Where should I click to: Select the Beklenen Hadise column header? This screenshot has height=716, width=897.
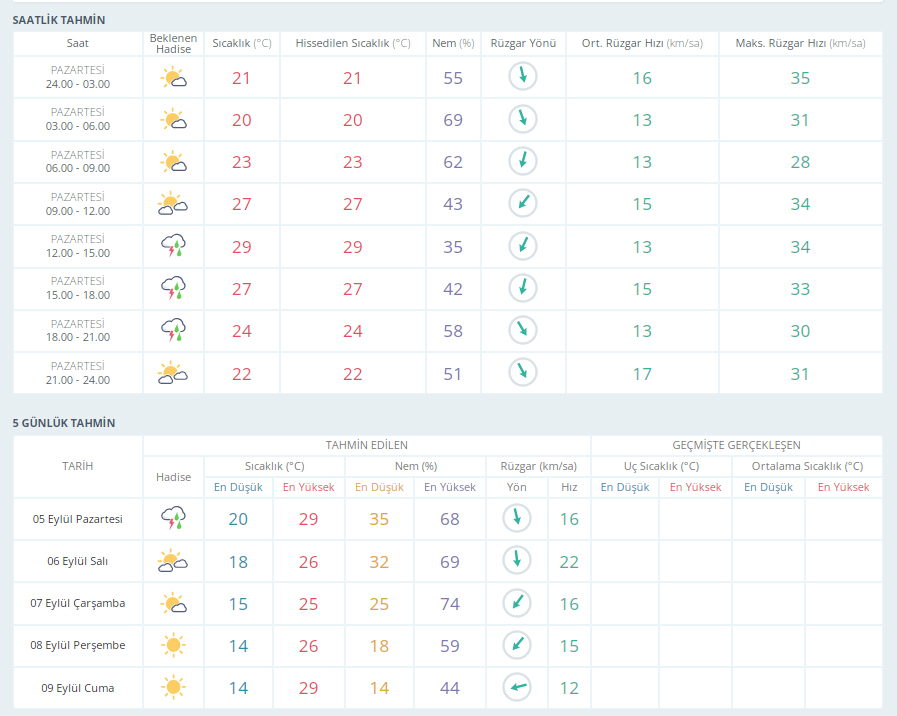click(x=173, y=44)
